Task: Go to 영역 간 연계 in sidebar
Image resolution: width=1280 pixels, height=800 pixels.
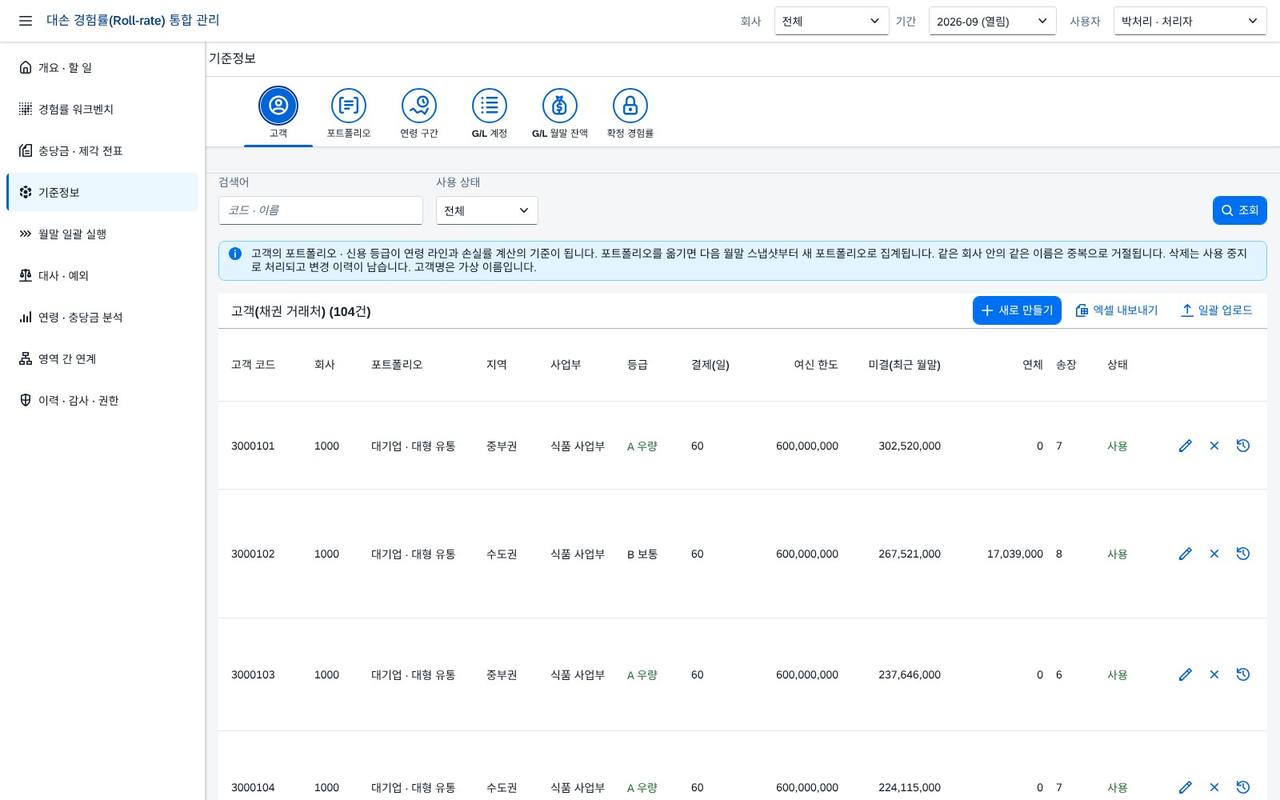Action: tap(102, 359)
